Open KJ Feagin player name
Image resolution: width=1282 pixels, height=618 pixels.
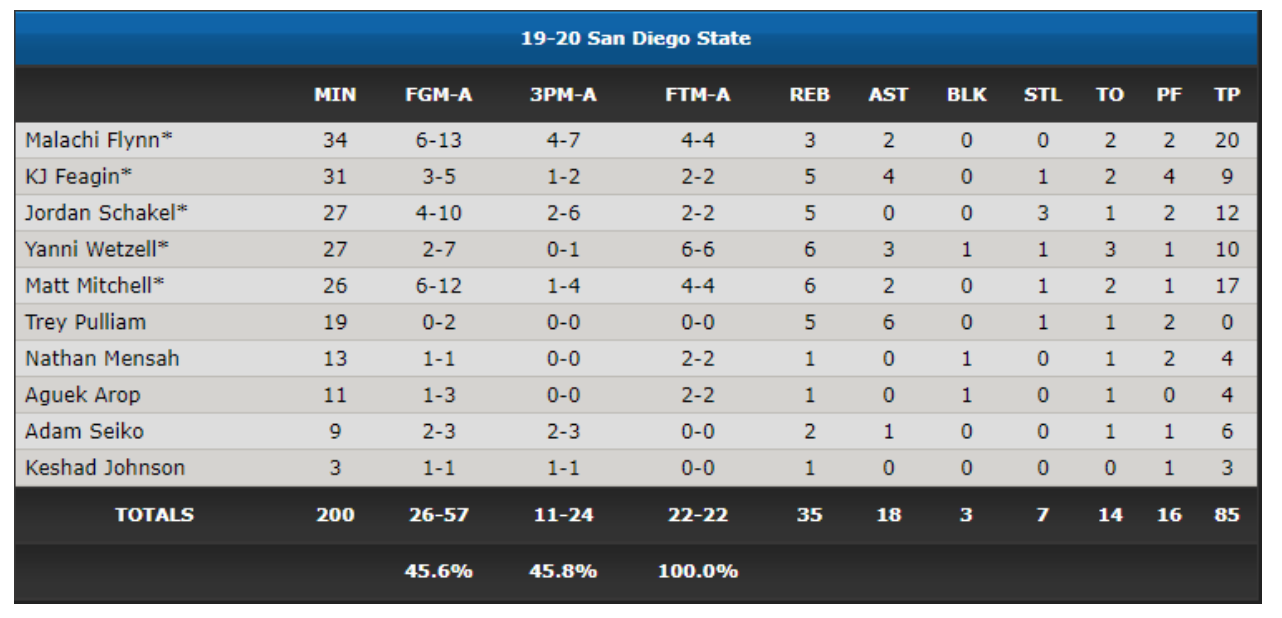pos(79,177)
